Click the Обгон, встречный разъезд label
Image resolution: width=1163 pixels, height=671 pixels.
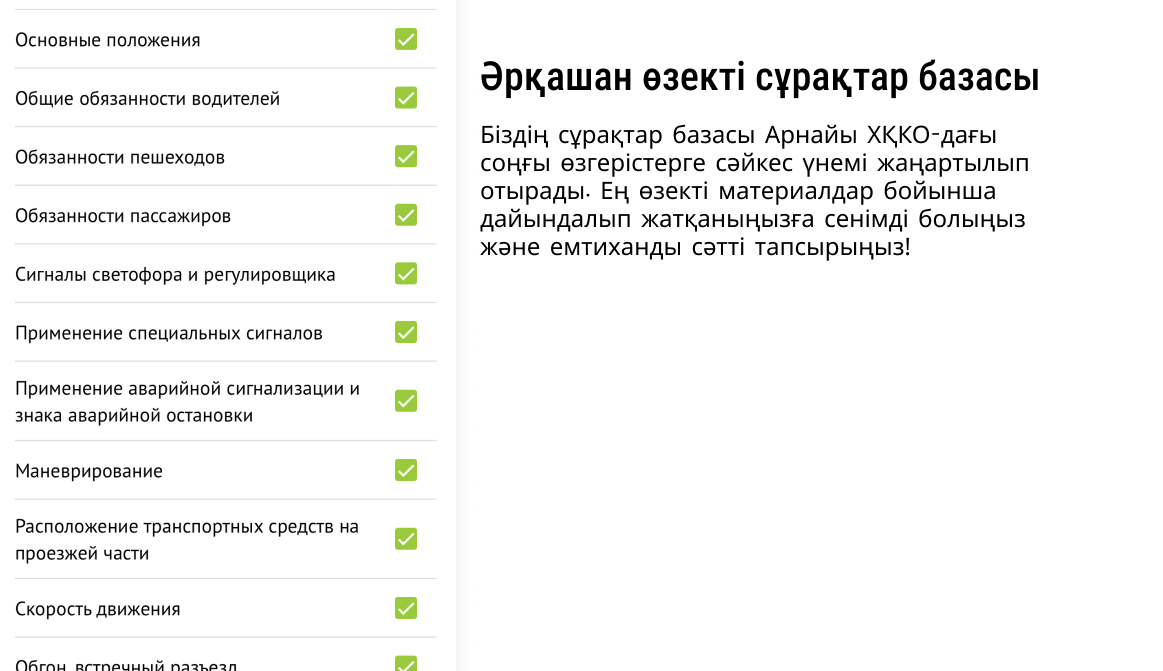[x=126, y=664]
